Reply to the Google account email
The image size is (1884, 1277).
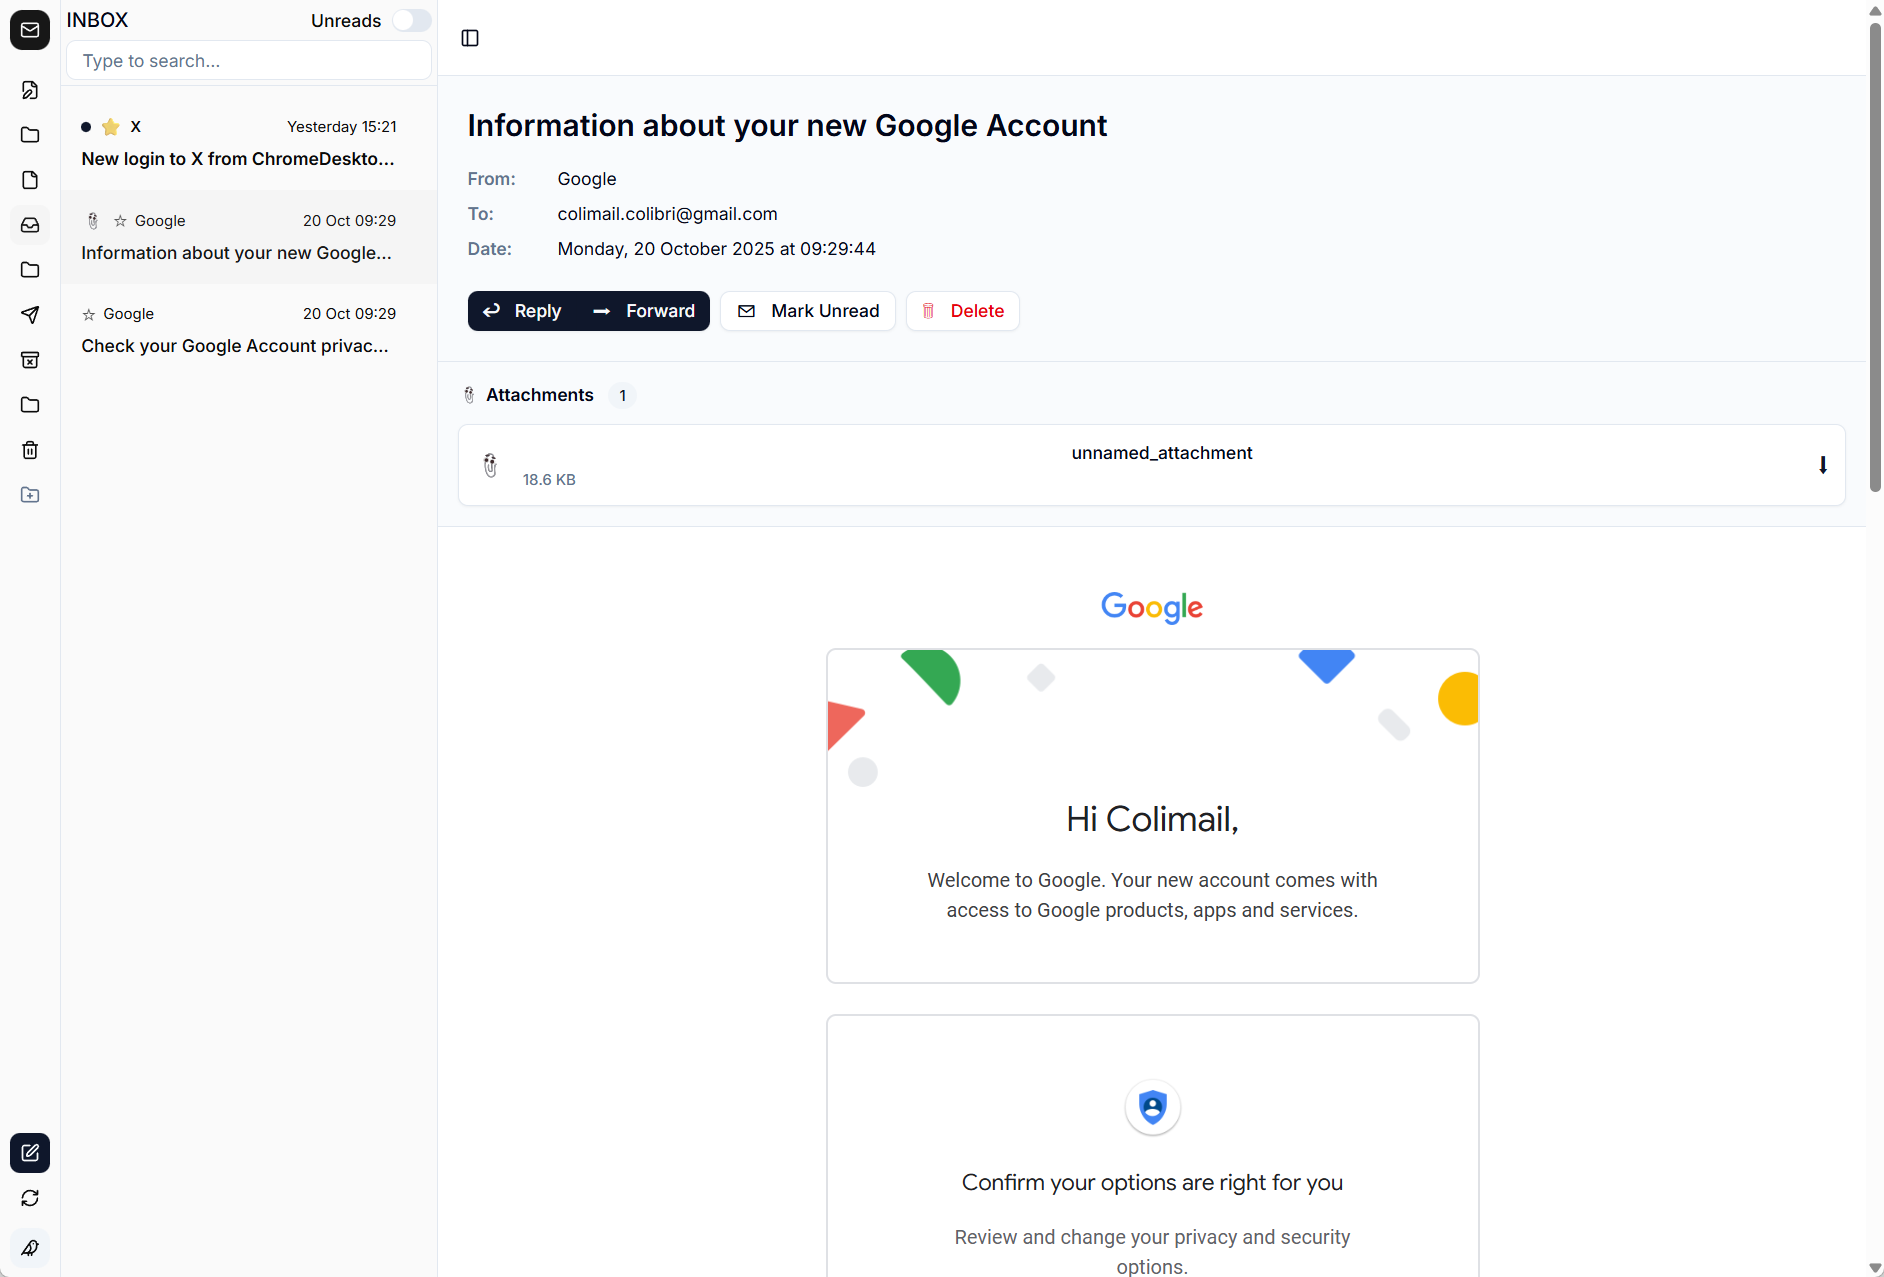[522, 311]
